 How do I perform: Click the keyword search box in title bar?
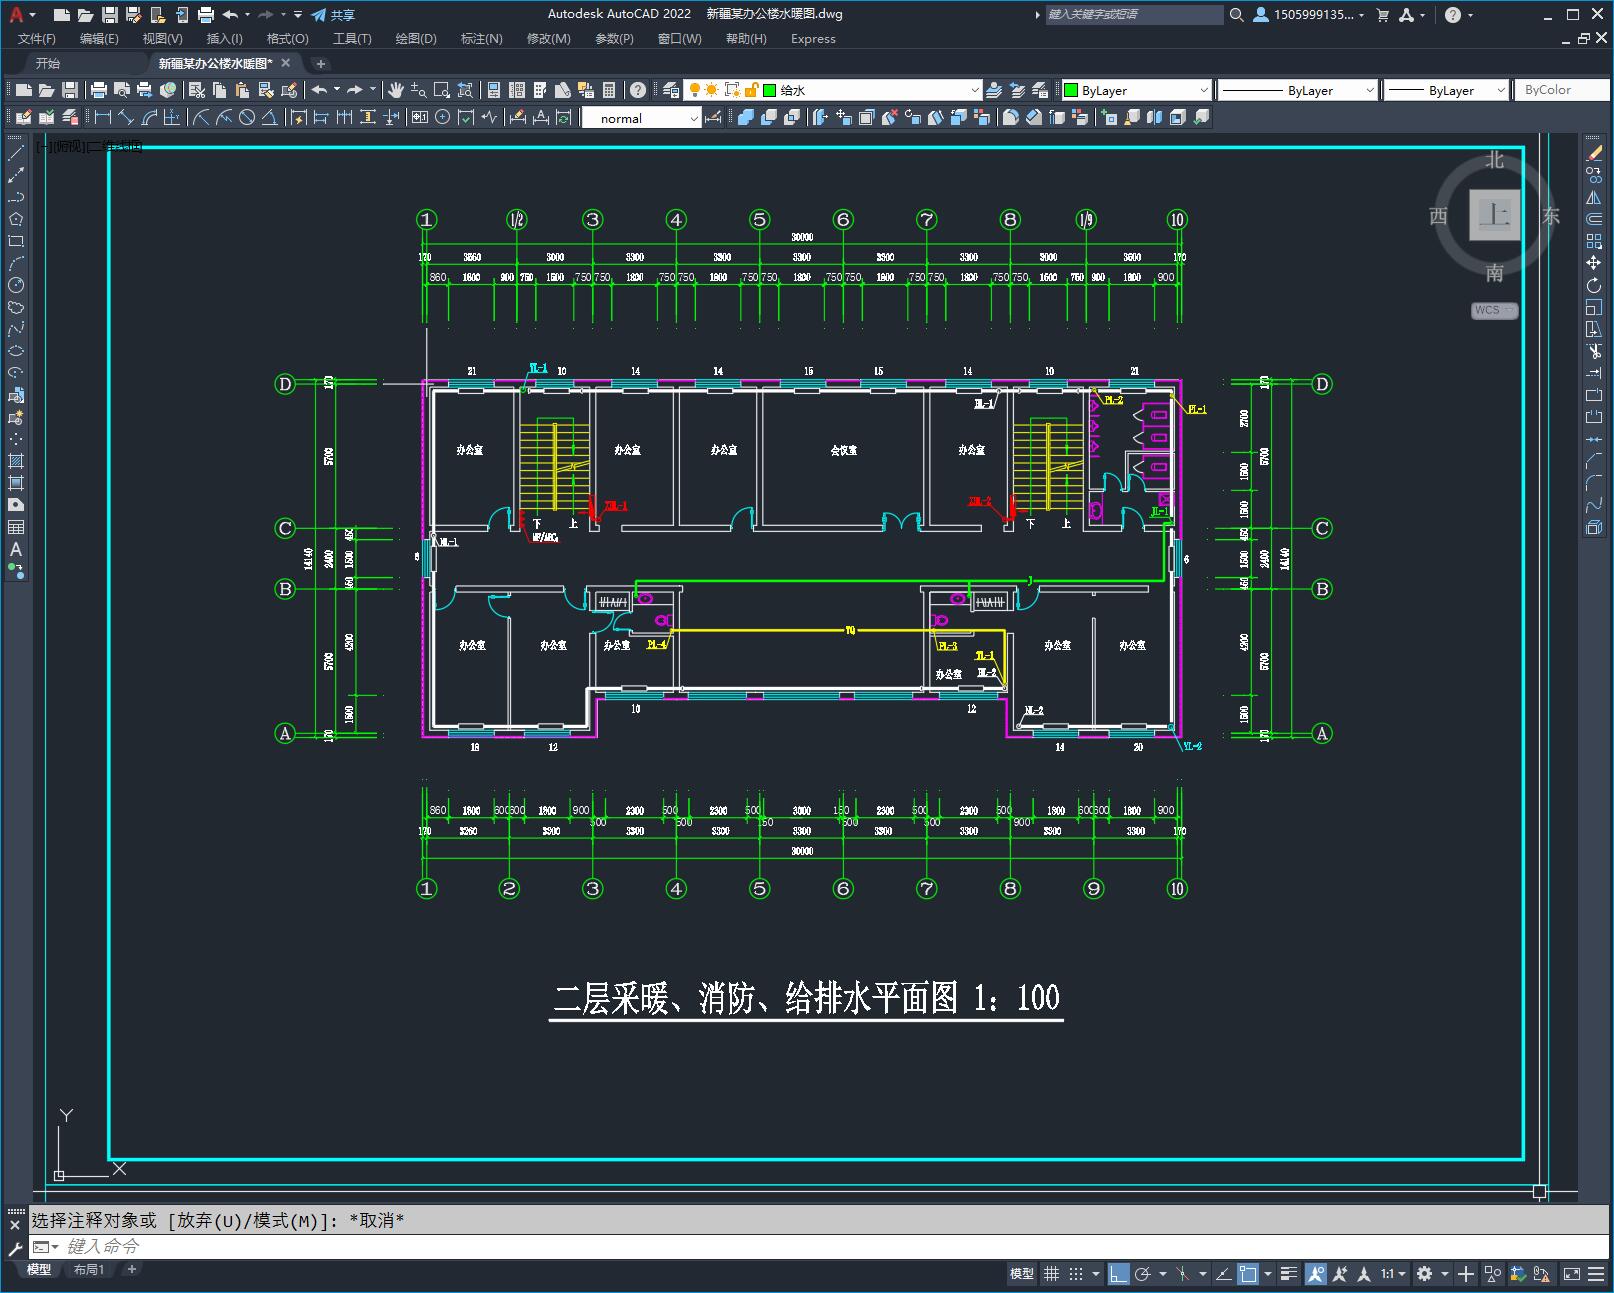click(x=1134, y=14)
